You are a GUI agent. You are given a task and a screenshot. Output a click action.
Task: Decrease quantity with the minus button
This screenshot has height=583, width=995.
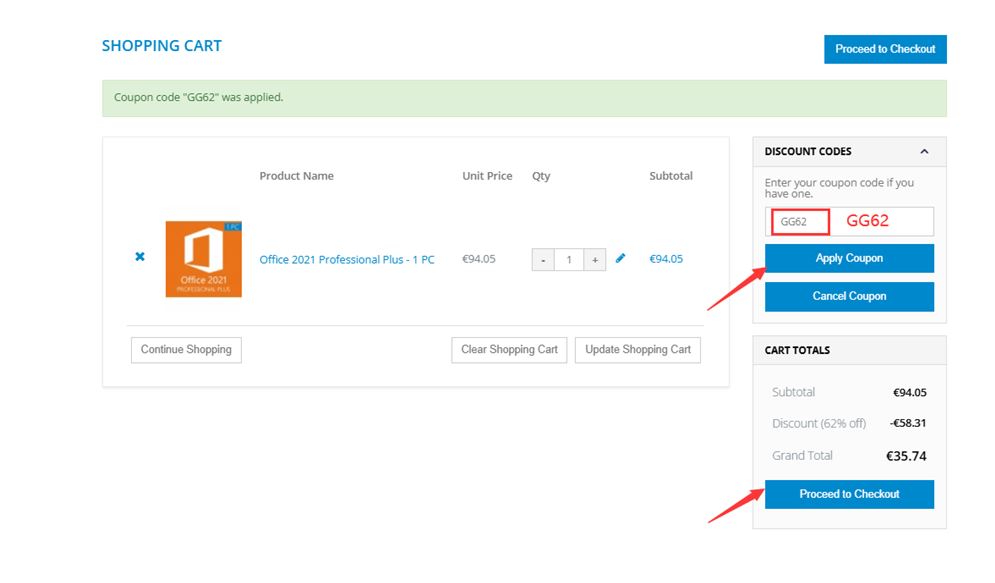(543, 259)
